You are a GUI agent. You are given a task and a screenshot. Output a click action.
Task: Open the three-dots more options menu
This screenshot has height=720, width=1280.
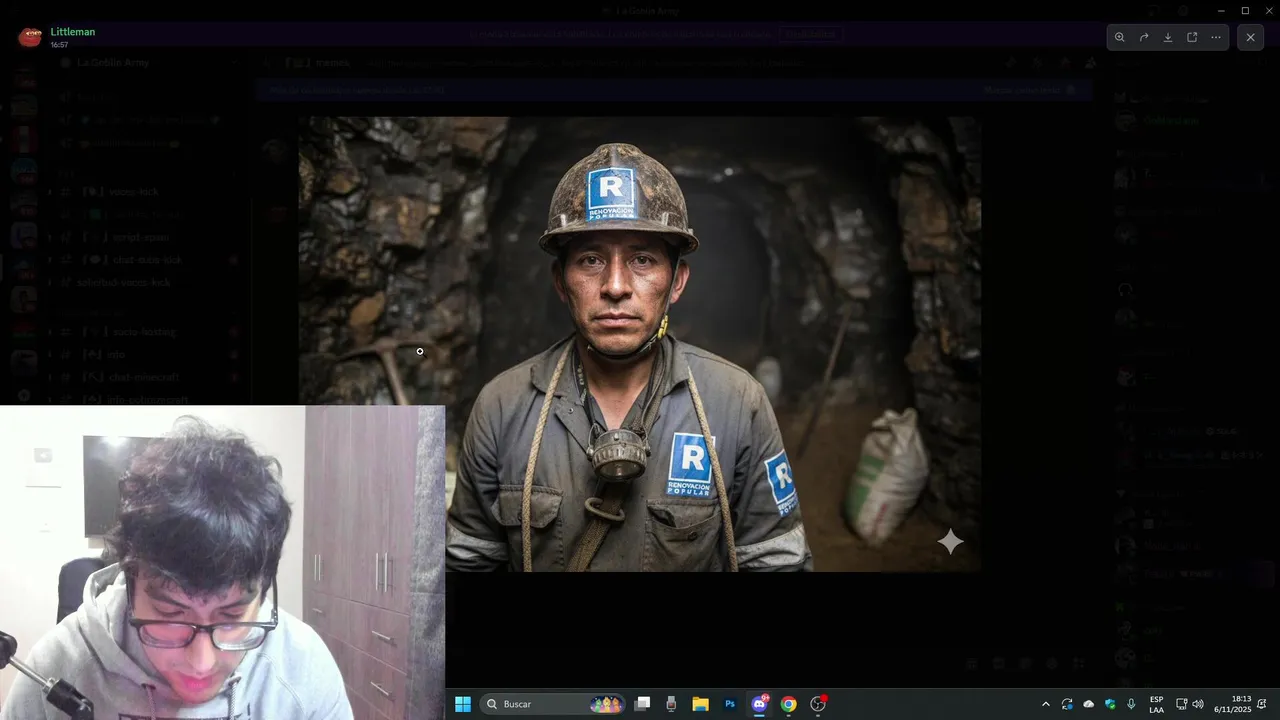pos(1216,37)
